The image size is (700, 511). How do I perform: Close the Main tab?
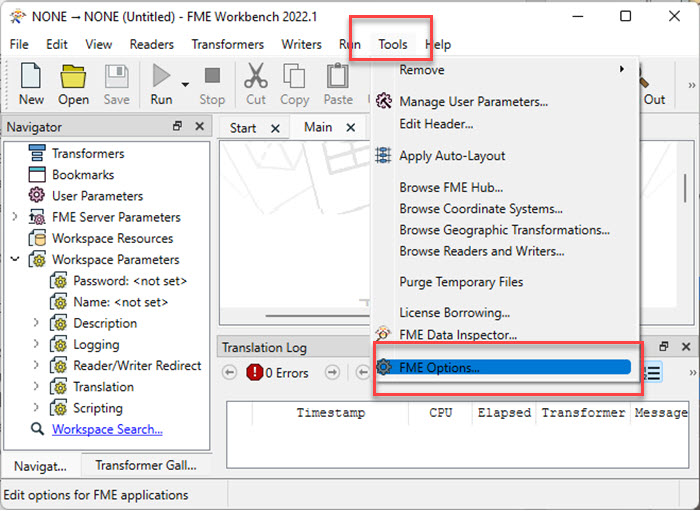tap(351, 128)
